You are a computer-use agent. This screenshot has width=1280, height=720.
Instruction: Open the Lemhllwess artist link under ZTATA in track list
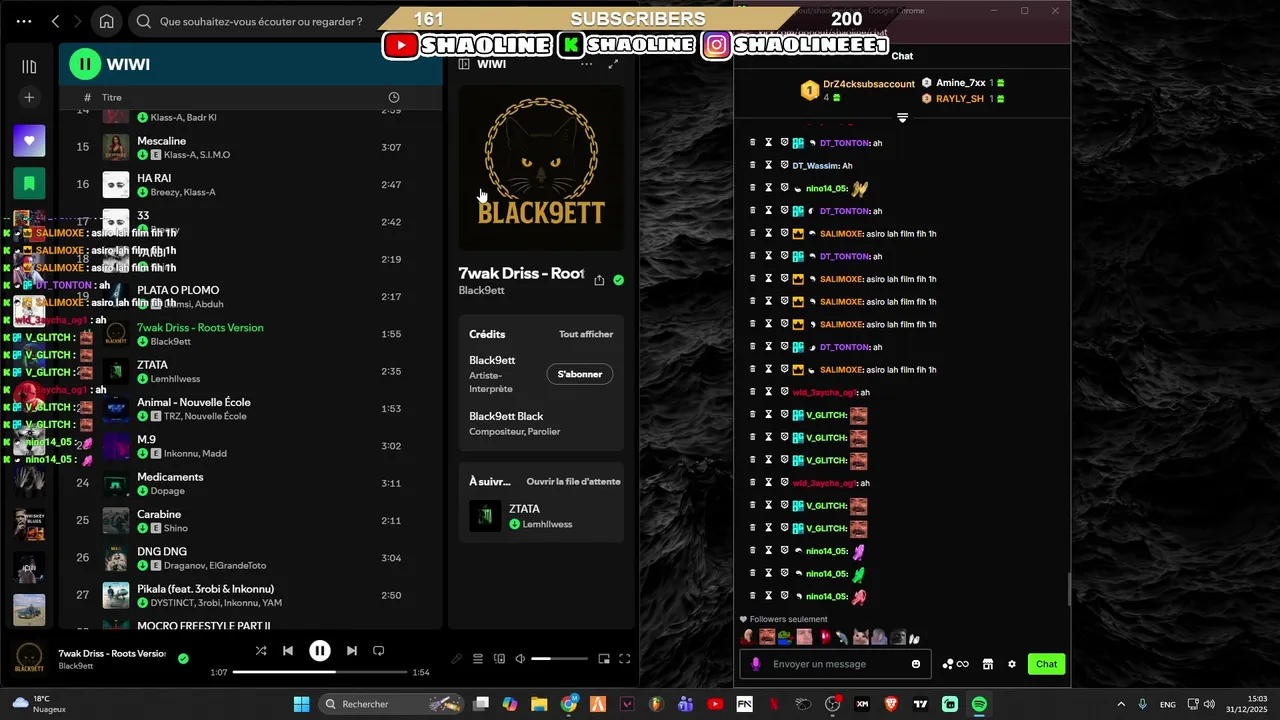point(175,379)
